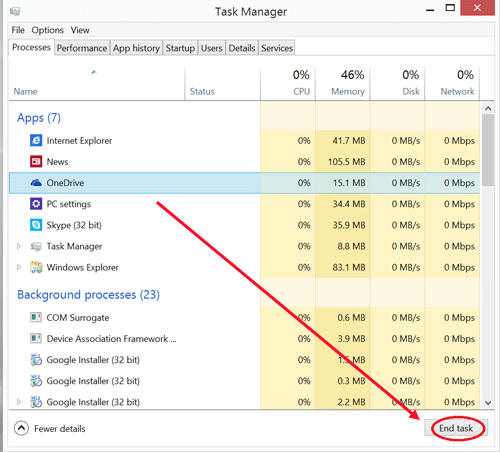Click the 34.4 MB memory value
This screenshot has height=452, width=500.
[x=349, y=204]
